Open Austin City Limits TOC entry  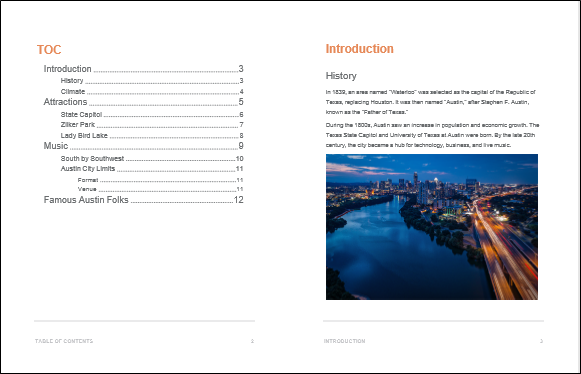(152, 169)
